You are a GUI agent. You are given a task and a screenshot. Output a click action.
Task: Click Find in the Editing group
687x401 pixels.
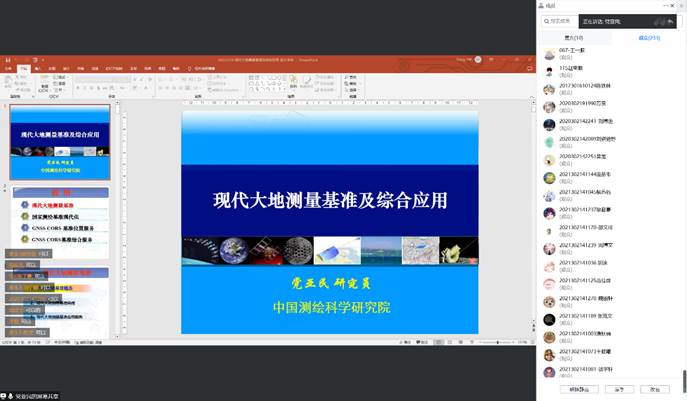tap(352, 77)
